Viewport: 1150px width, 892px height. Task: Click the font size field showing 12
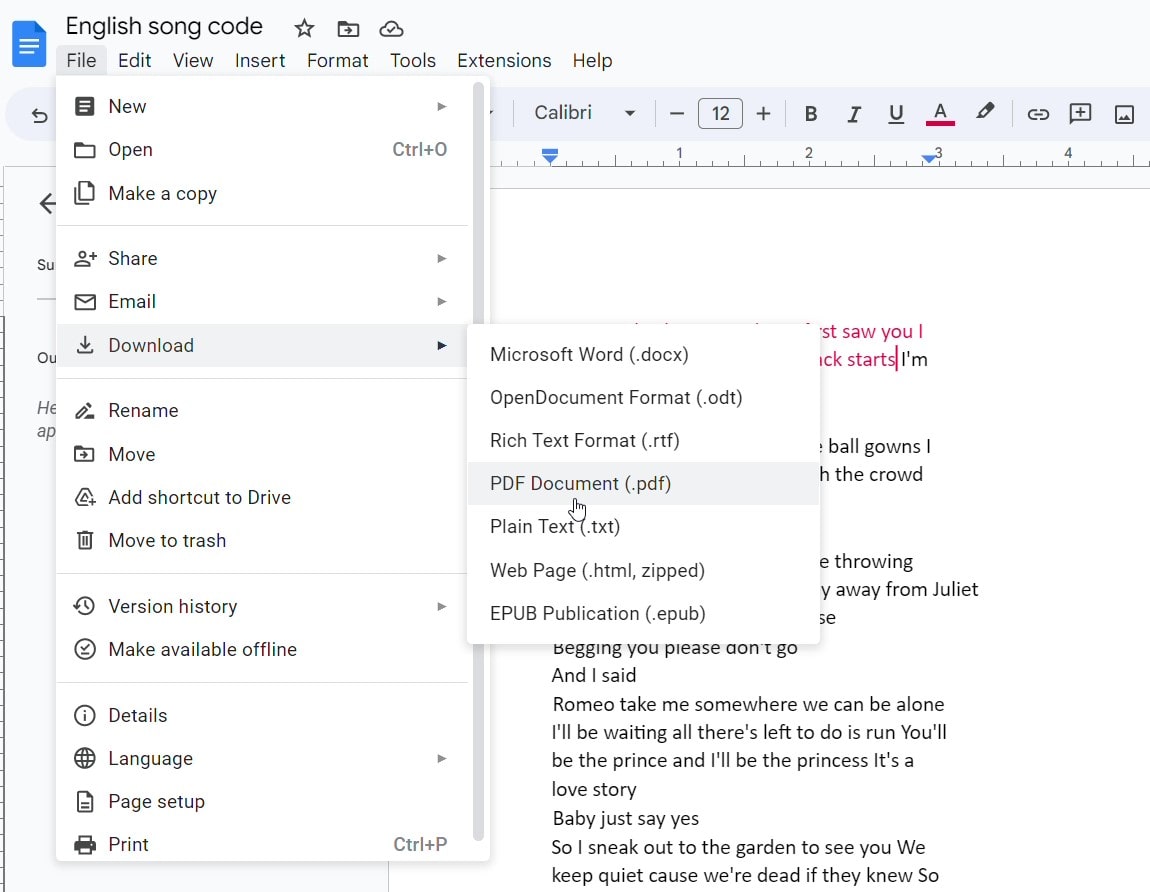tap(720, 113)
